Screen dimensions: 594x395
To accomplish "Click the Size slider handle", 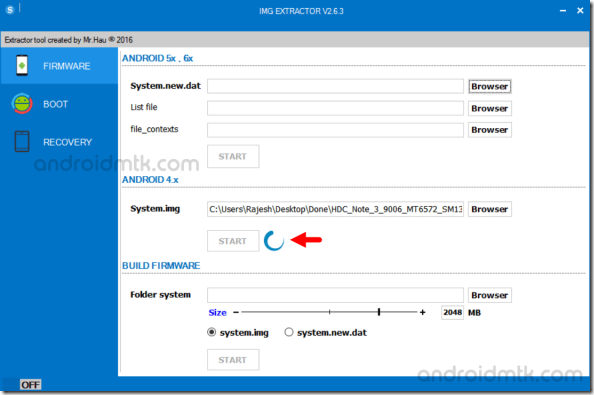I will click(x=379, y=312).
